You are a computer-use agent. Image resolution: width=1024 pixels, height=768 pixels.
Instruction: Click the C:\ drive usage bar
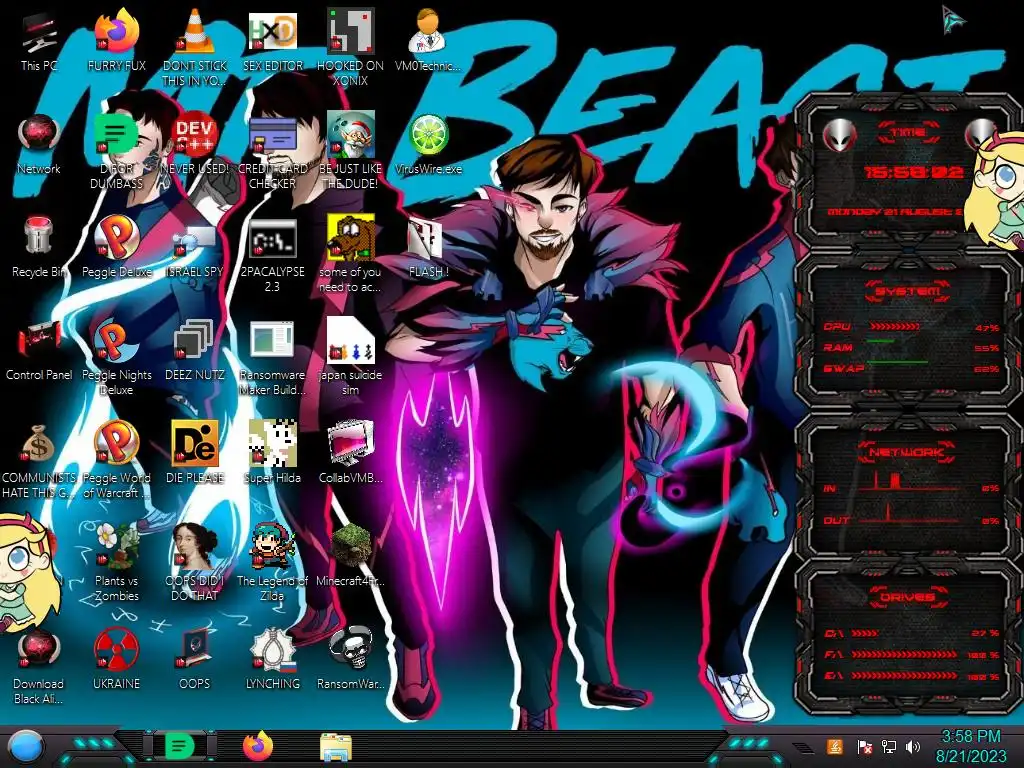click(x=865, y=633)
